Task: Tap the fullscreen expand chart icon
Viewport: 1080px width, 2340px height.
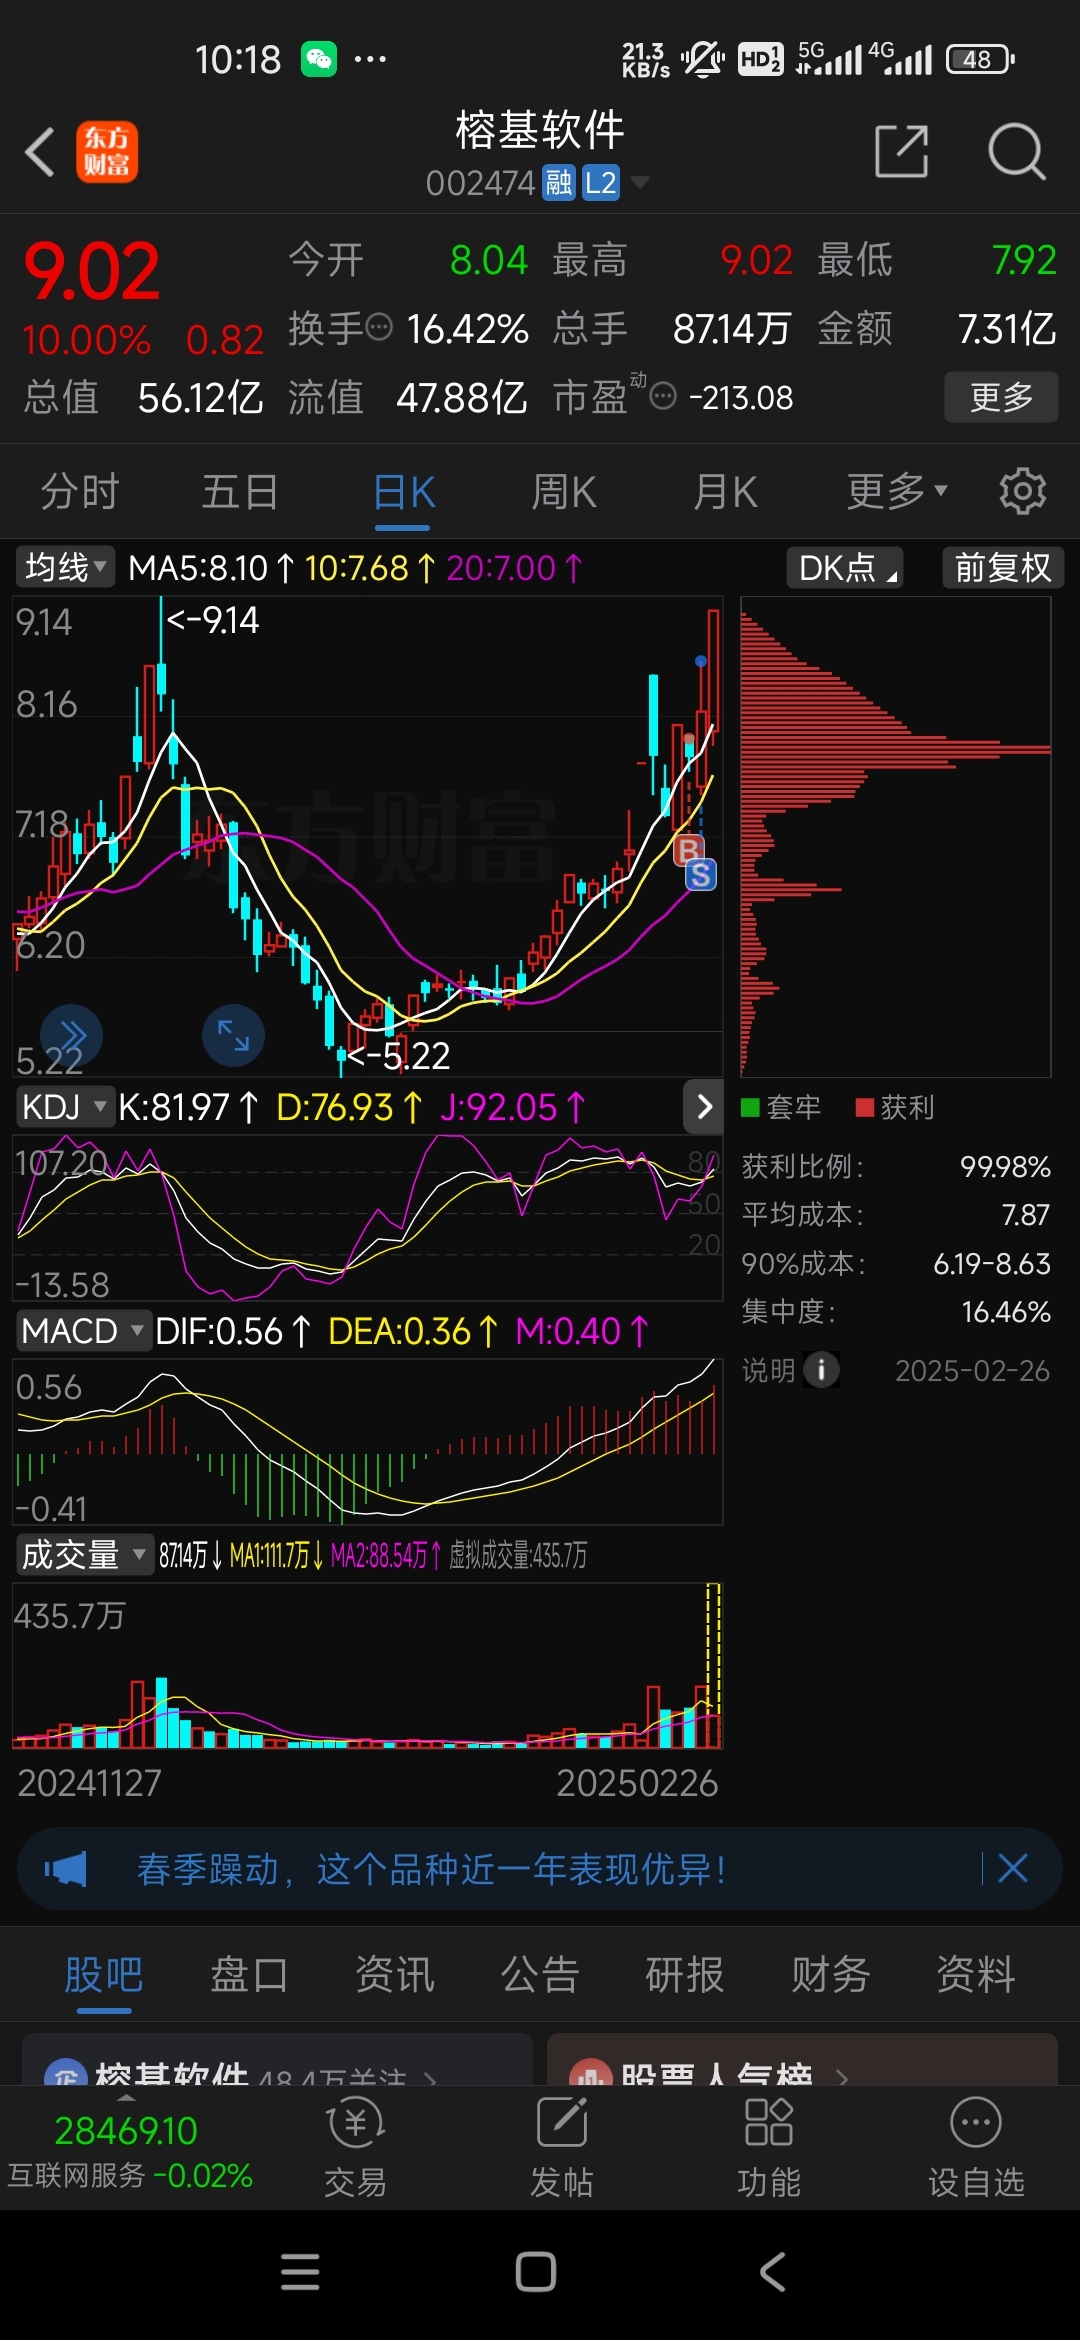Action: (233, 1035)
